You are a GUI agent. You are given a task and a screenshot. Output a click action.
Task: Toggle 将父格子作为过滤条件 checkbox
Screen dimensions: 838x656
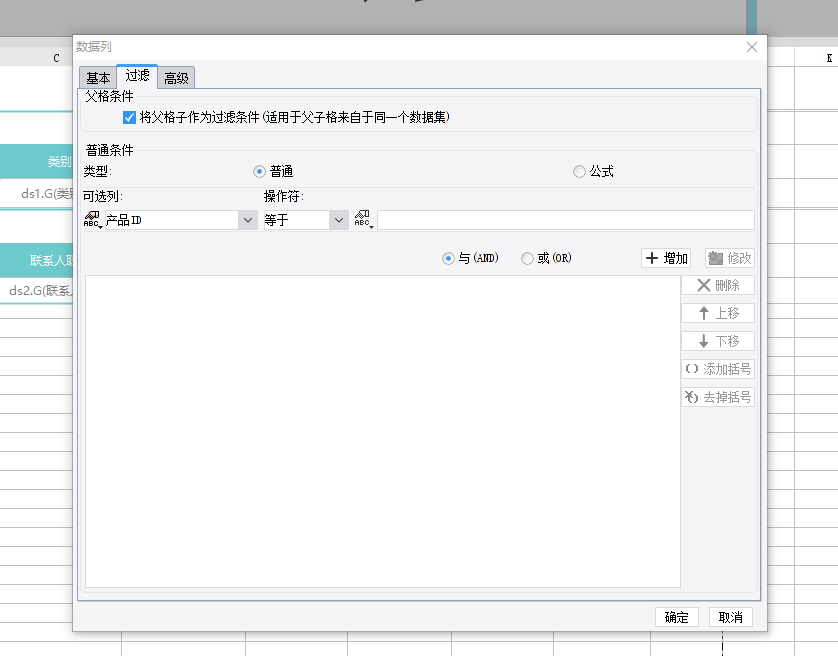[129, 117]
